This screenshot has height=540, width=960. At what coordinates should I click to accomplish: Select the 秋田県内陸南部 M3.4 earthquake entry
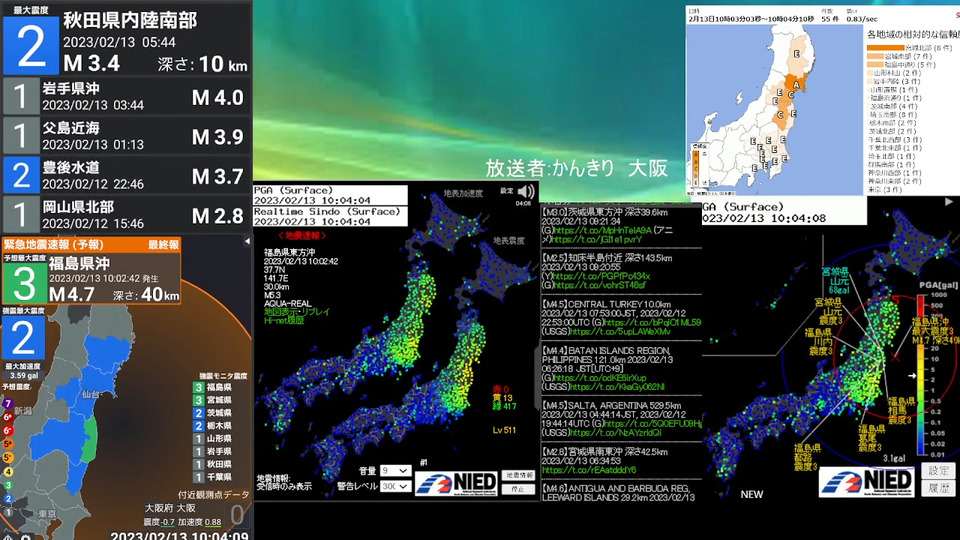(x=126, y=39)
